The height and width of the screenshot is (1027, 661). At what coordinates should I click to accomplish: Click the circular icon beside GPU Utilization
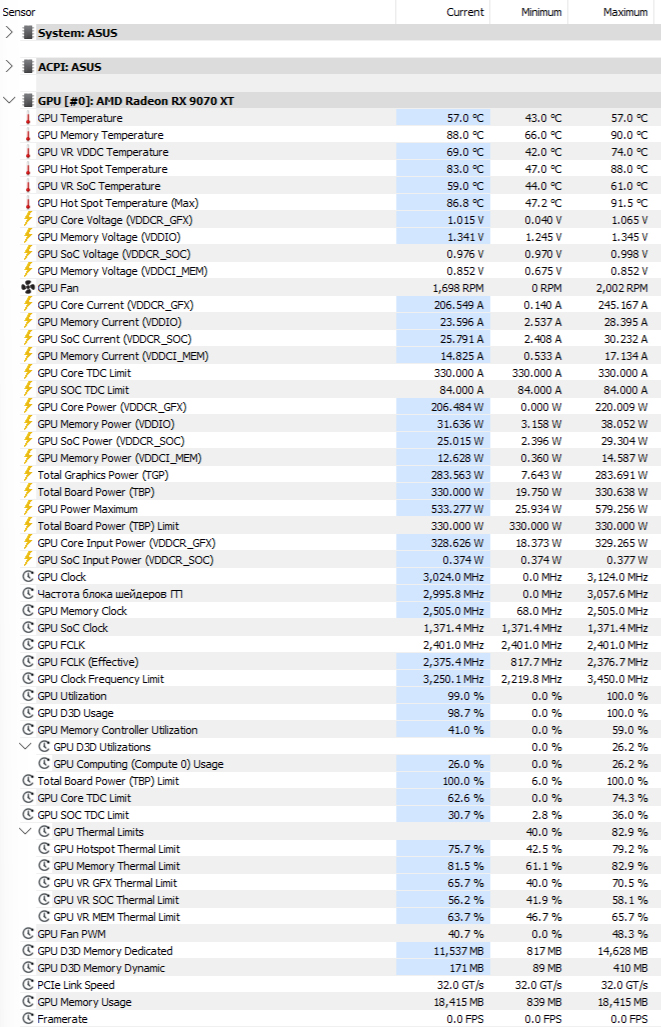coord(28,696)
